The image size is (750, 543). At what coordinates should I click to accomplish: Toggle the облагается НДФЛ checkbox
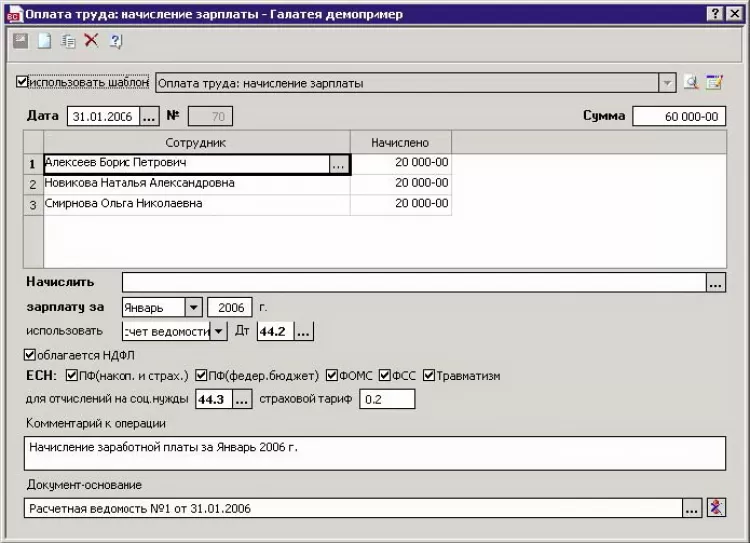point(30,355)
